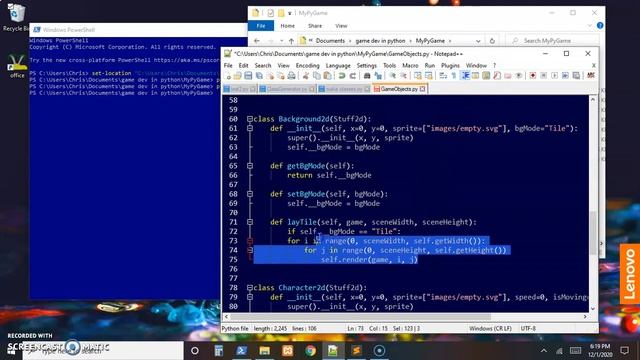Expand the ribbon chevron in Explorer window

point(589,26)
